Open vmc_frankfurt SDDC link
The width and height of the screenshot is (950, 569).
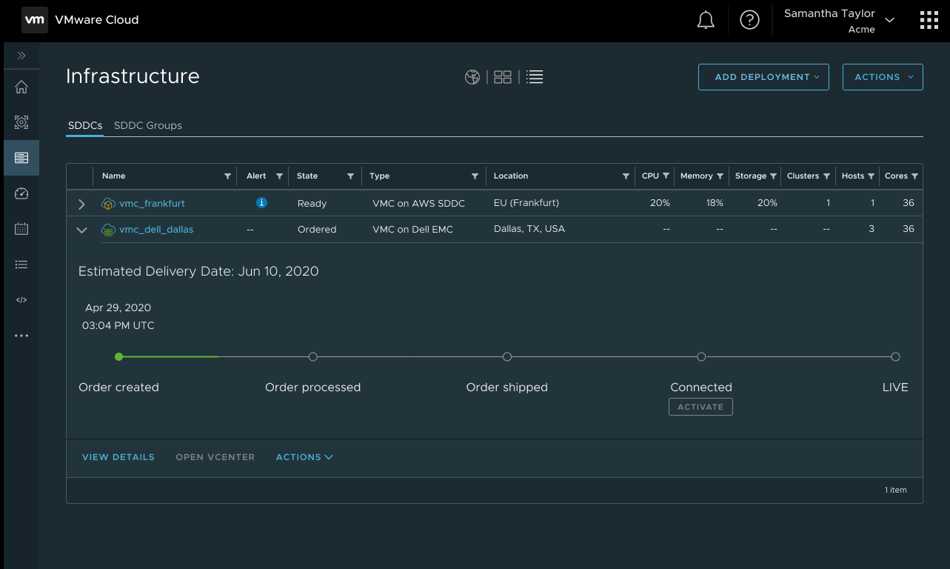coord(151,204)
